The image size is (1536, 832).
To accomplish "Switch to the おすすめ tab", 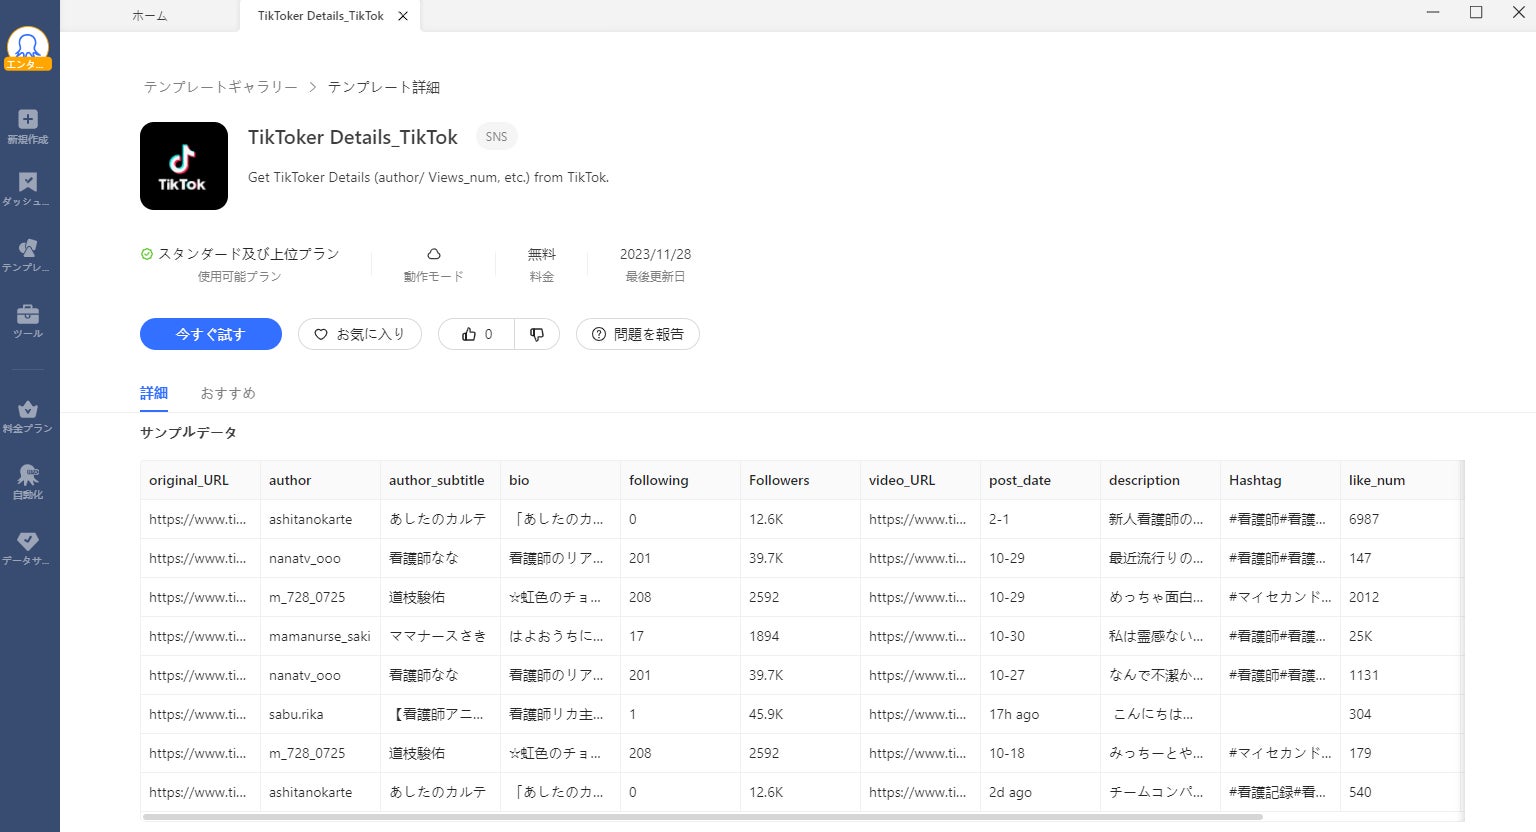I will coord(228,393).
